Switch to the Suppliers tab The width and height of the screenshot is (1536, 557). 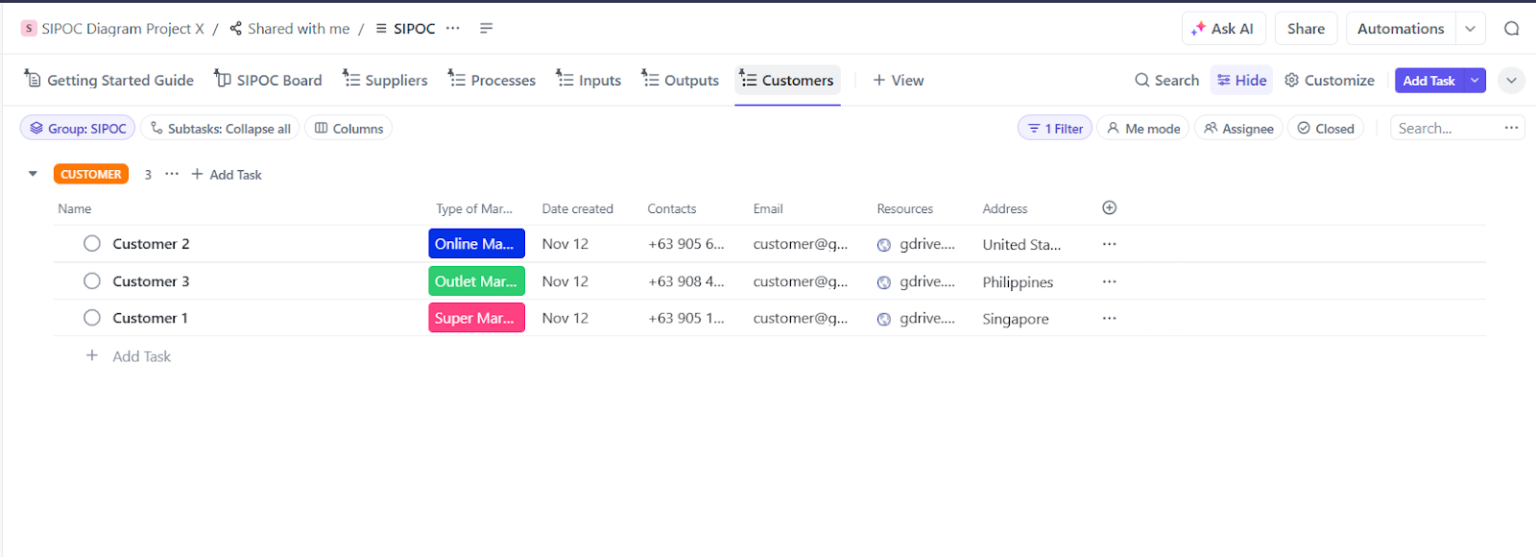385,80
